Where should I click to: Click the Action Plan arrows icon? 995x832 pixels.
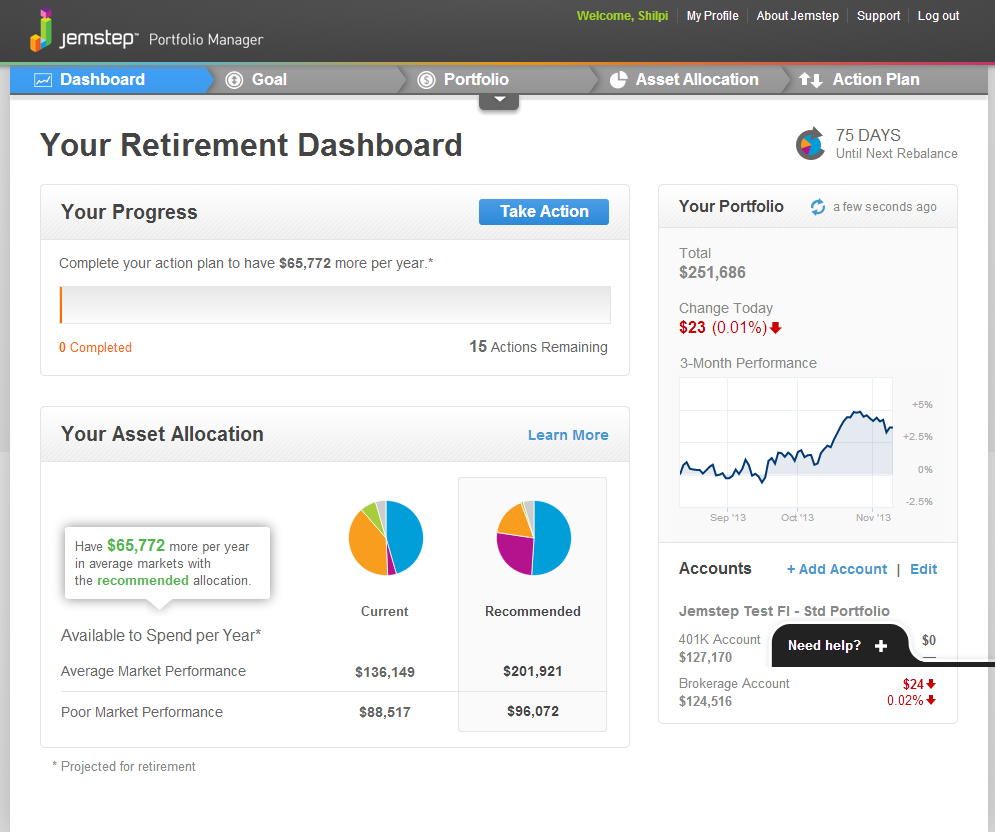[812, 78]
